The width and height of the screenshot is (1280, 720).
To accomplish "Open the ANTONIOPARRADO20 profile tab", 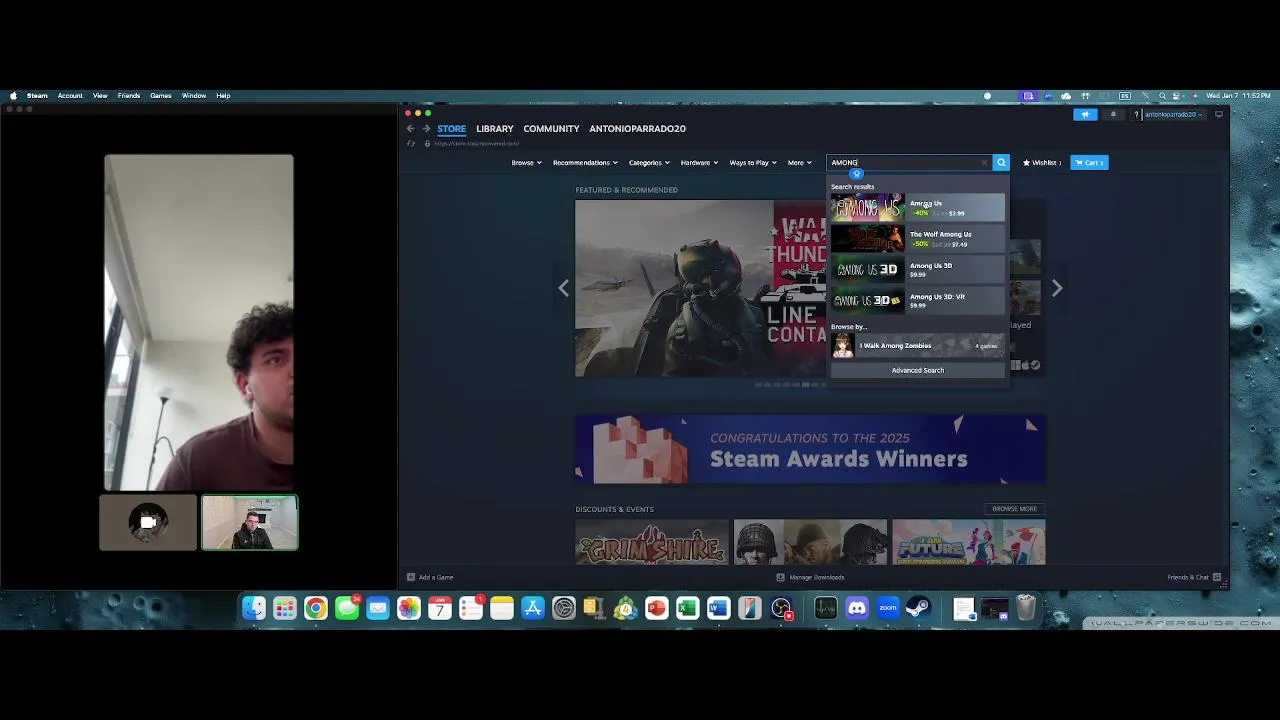I will (637, 129).
